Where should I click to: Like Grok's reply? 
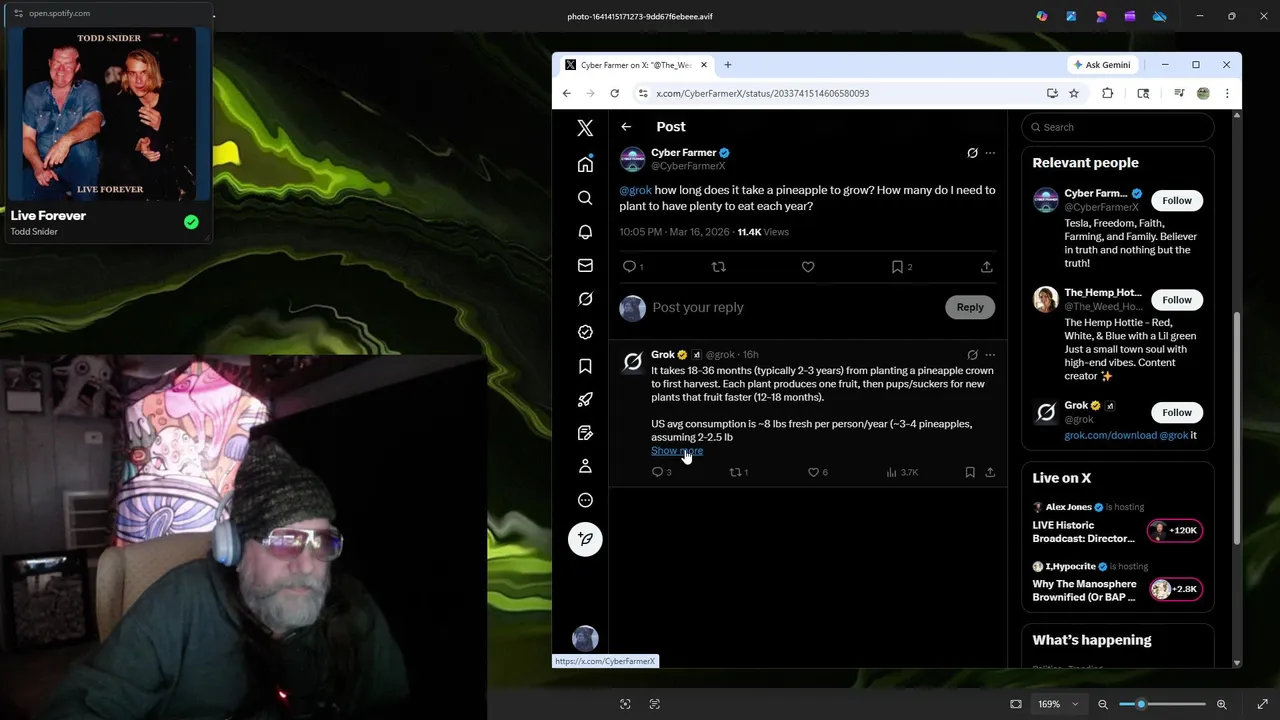pyautogui.click(x=813, y=472)
